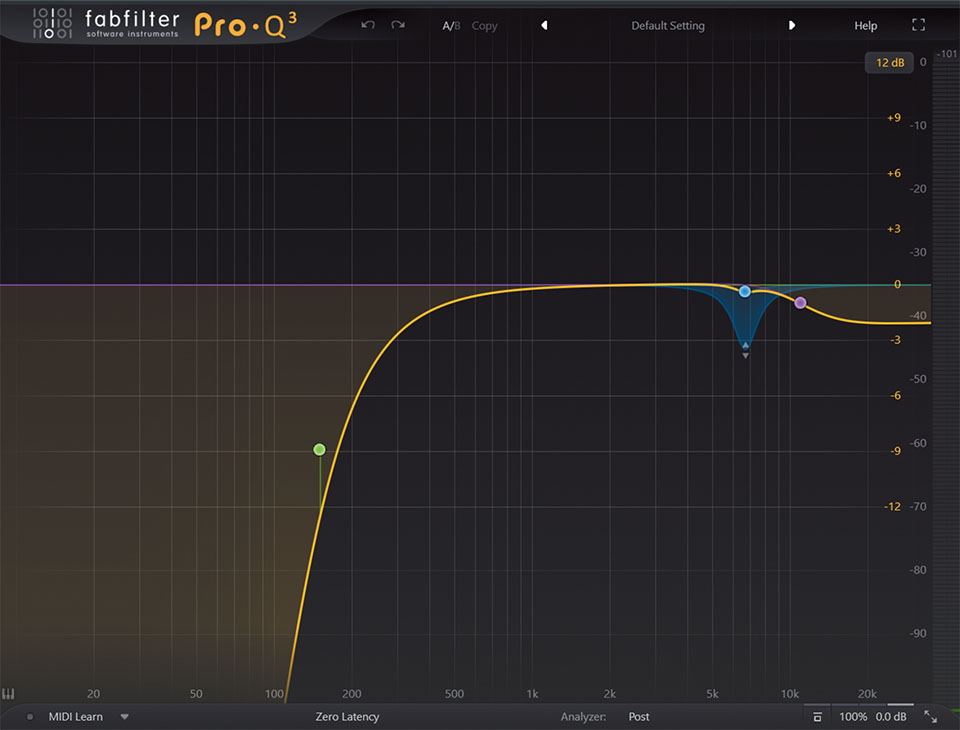960x730 pixels.
Task: Click the -101 output level meter reading
Action: [x=947, y=54]
